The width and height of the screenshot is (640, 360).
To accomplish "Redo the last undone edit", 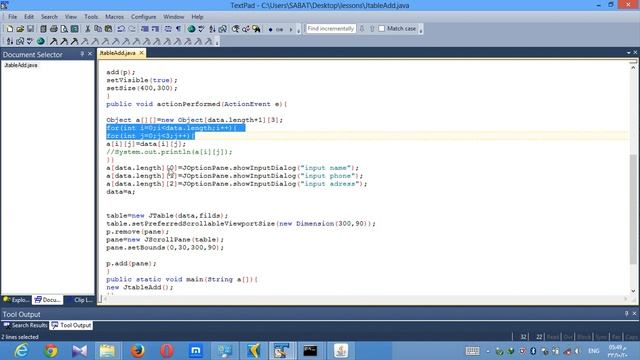I will click(x=132, y=29).
